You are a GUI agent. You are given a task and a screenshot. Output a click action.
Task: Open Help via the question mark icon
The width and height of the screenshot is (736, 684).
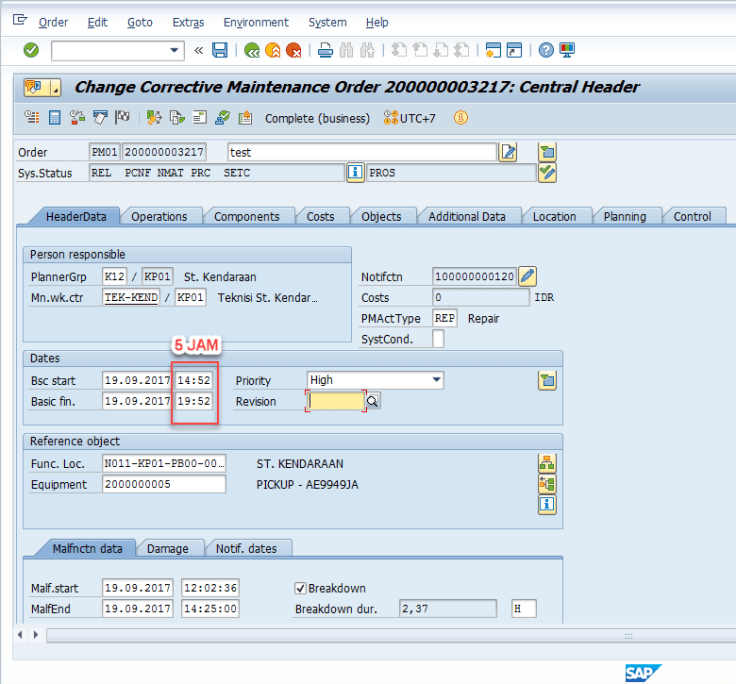coord(546,50)
